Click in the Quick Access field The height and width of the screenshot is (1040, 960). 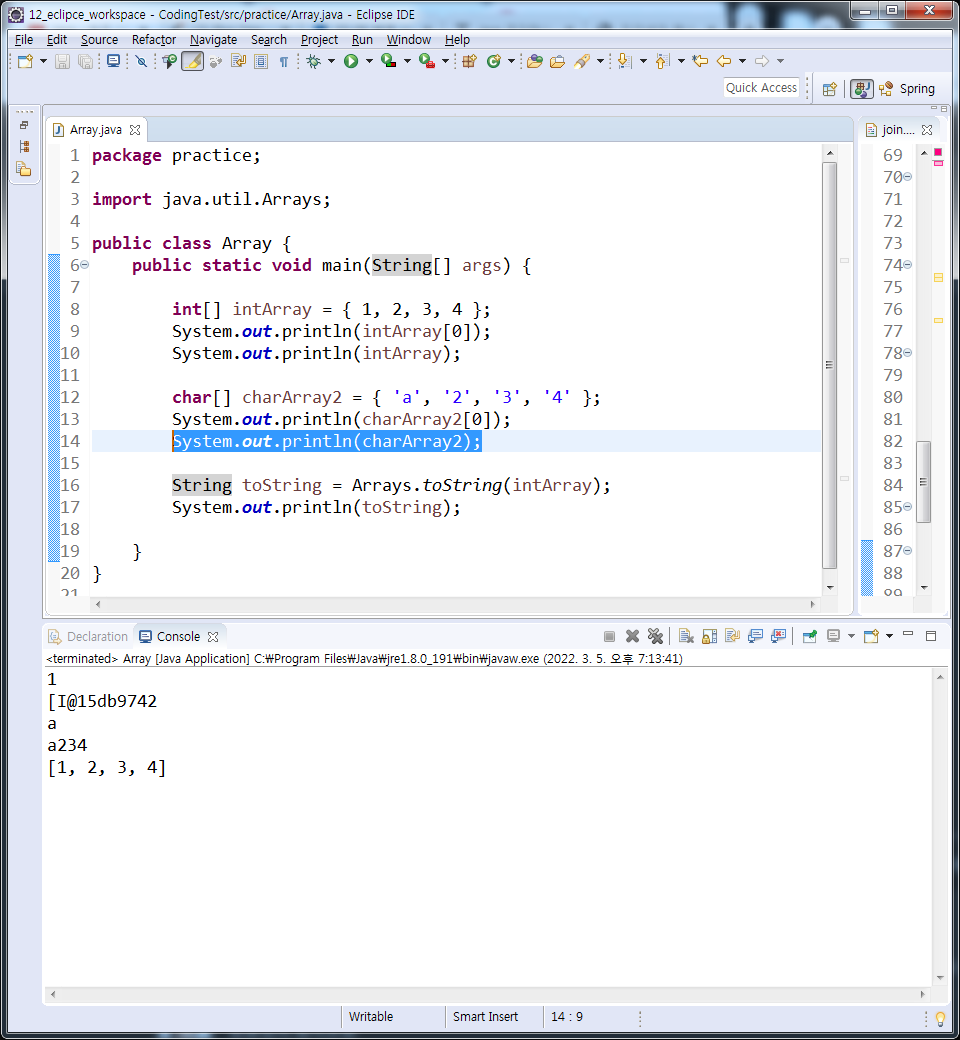pyautogui.click(x=761, y=88)
